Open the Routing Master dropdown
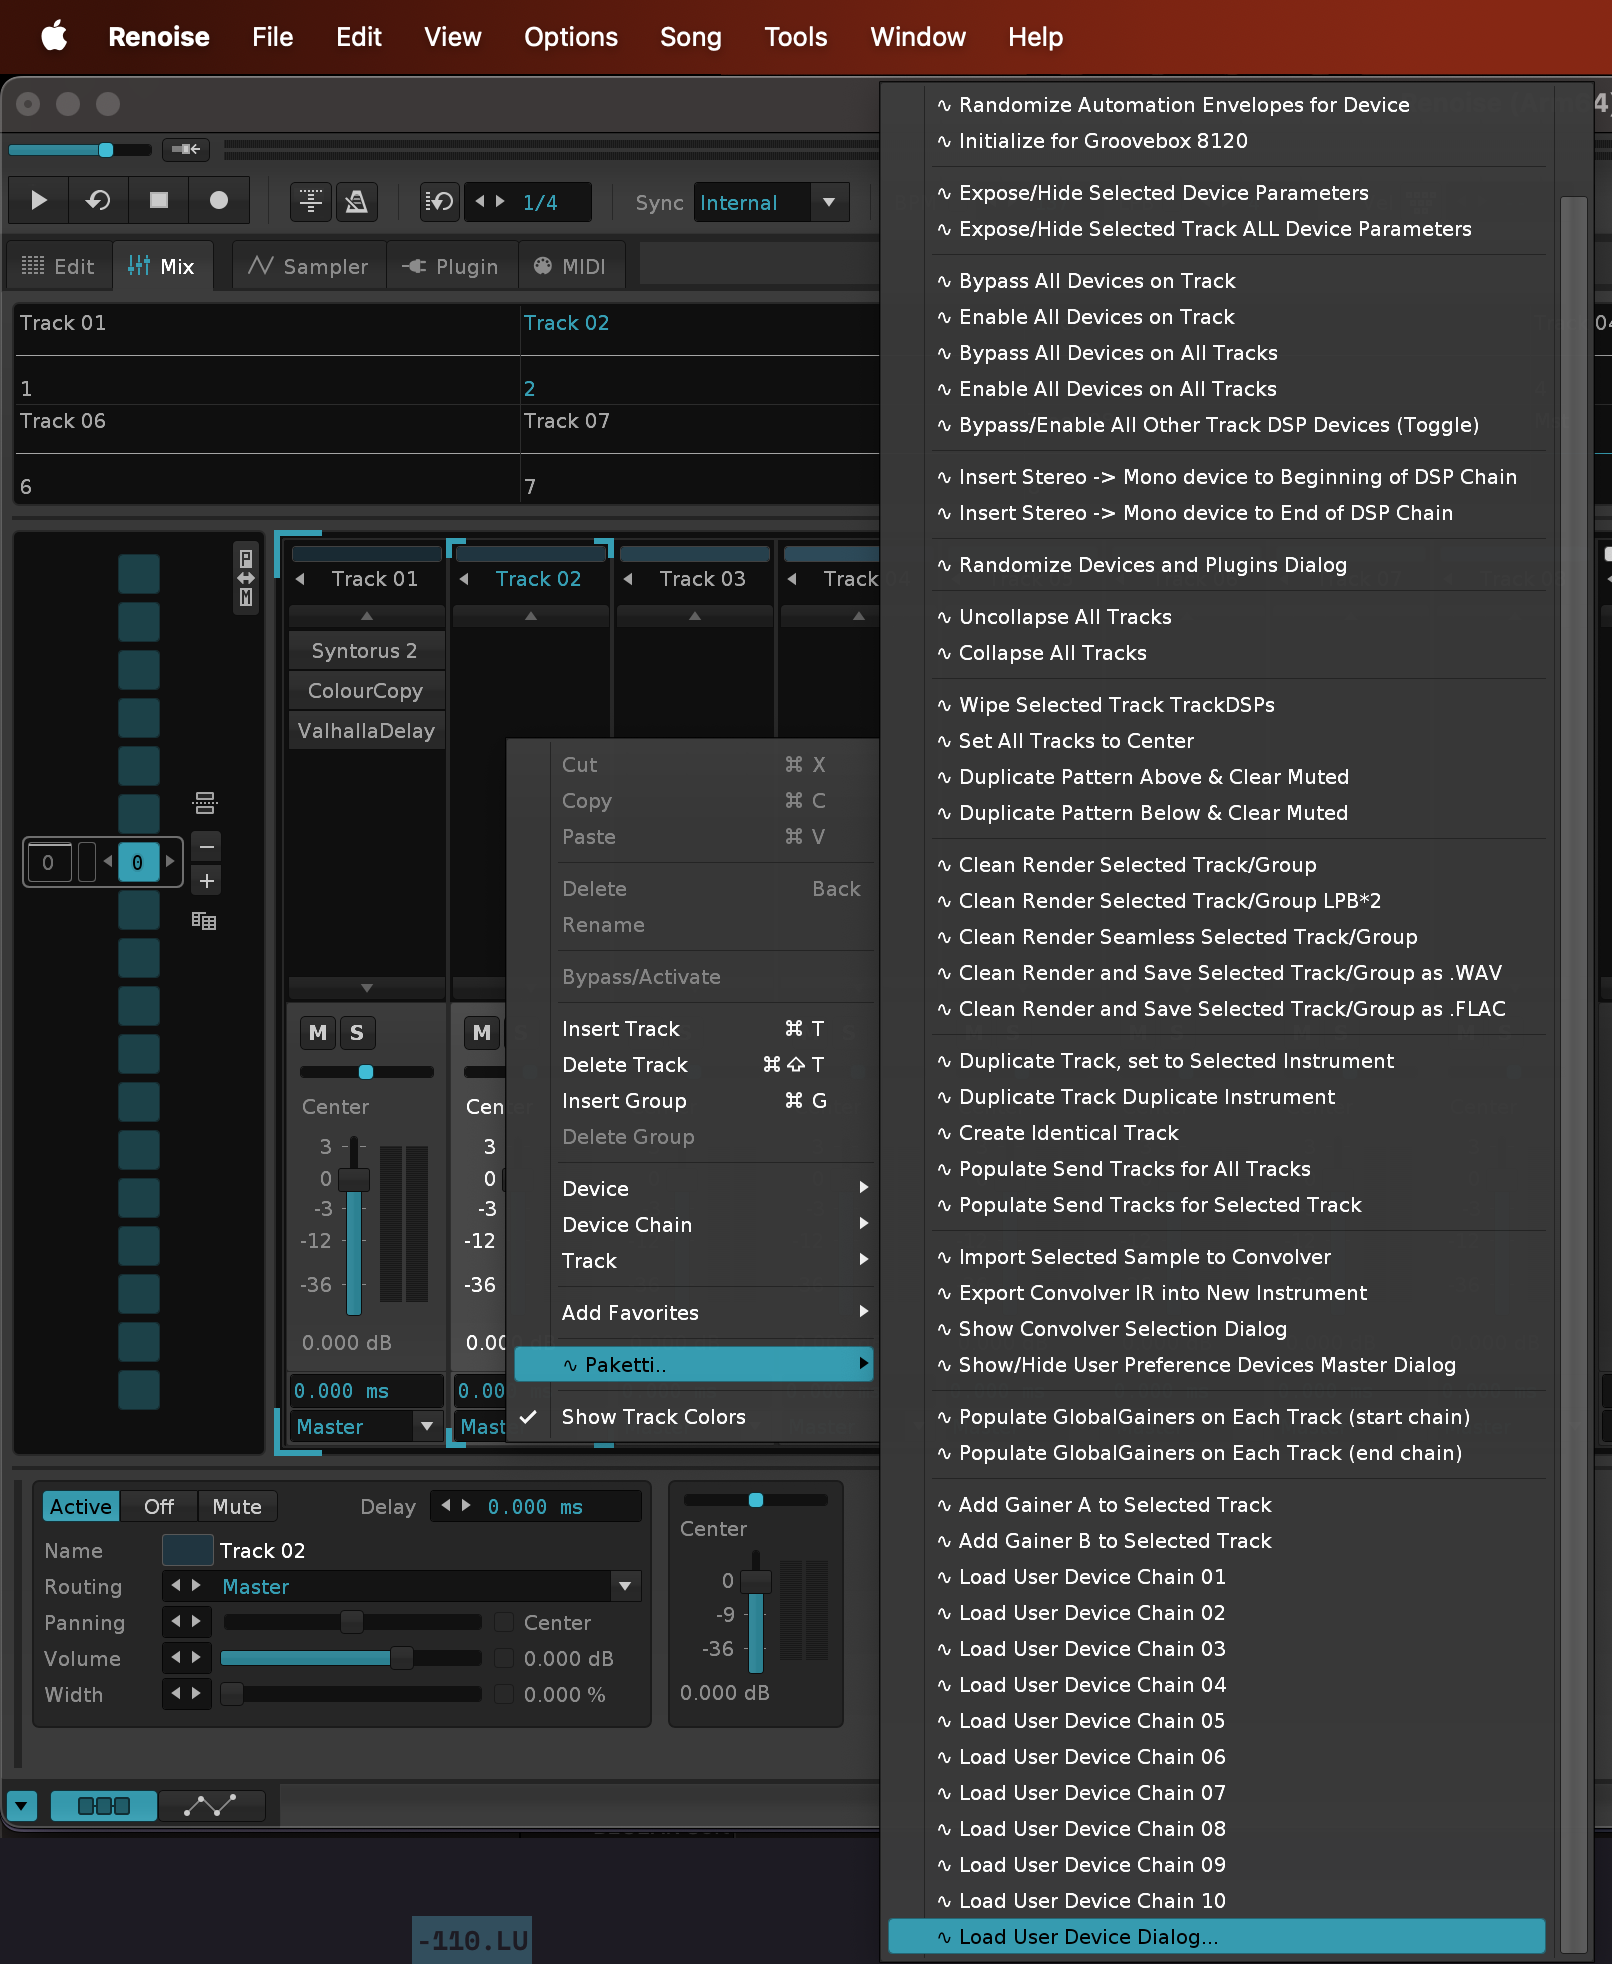1612x1964 pixels. 625,1586
